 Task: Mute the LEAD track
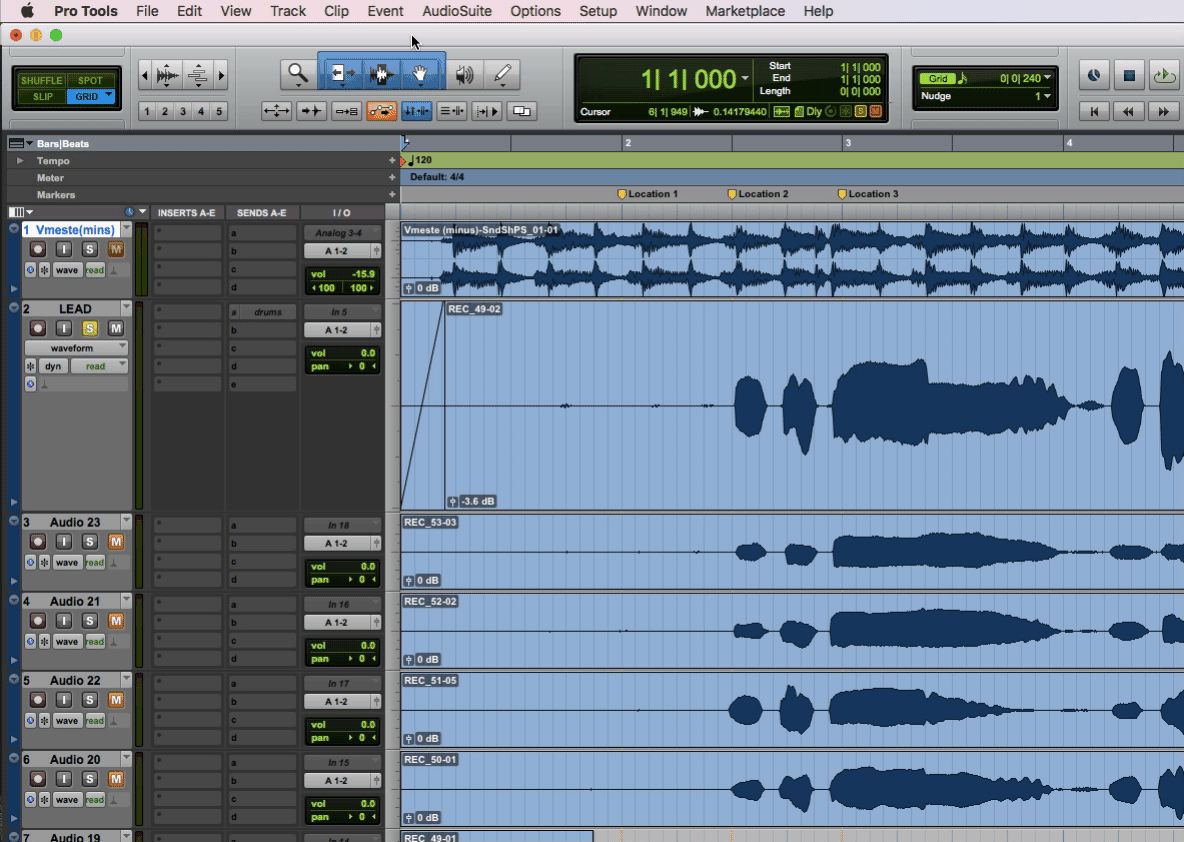tap(116, 328)
